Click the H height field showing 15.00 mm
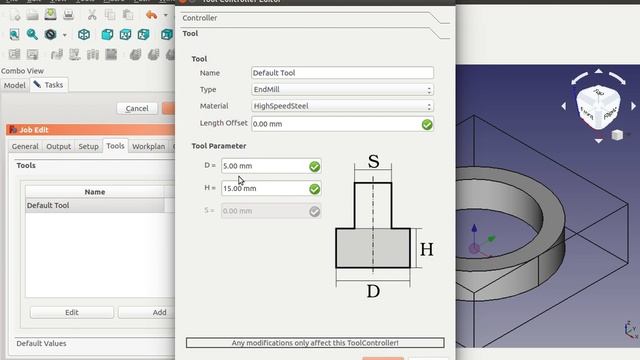 click(x=271, y=189)
